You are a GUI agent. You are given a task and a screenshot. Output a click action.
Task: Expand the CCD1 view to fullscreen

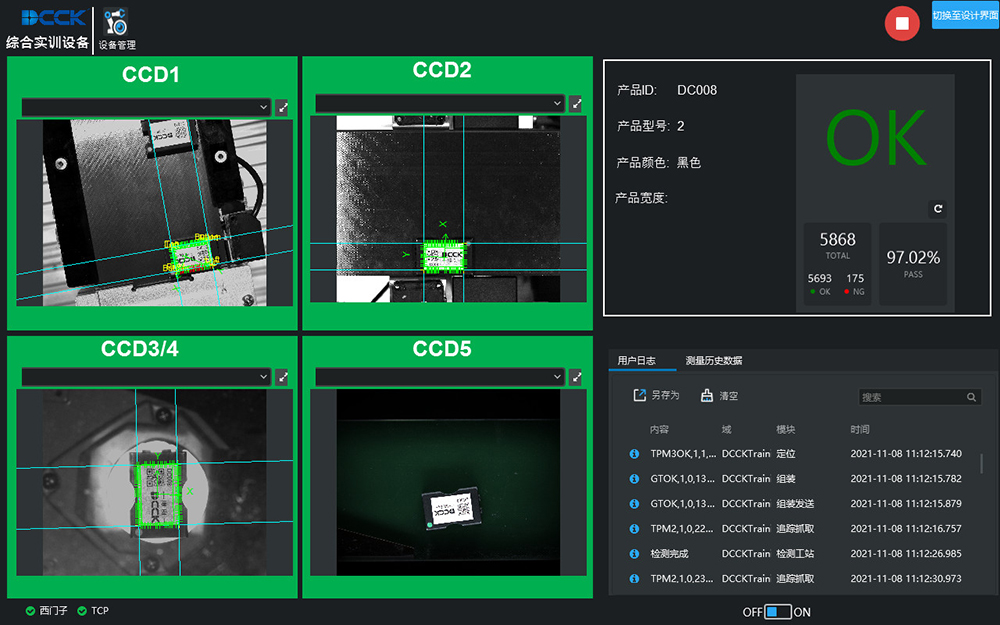282,107
